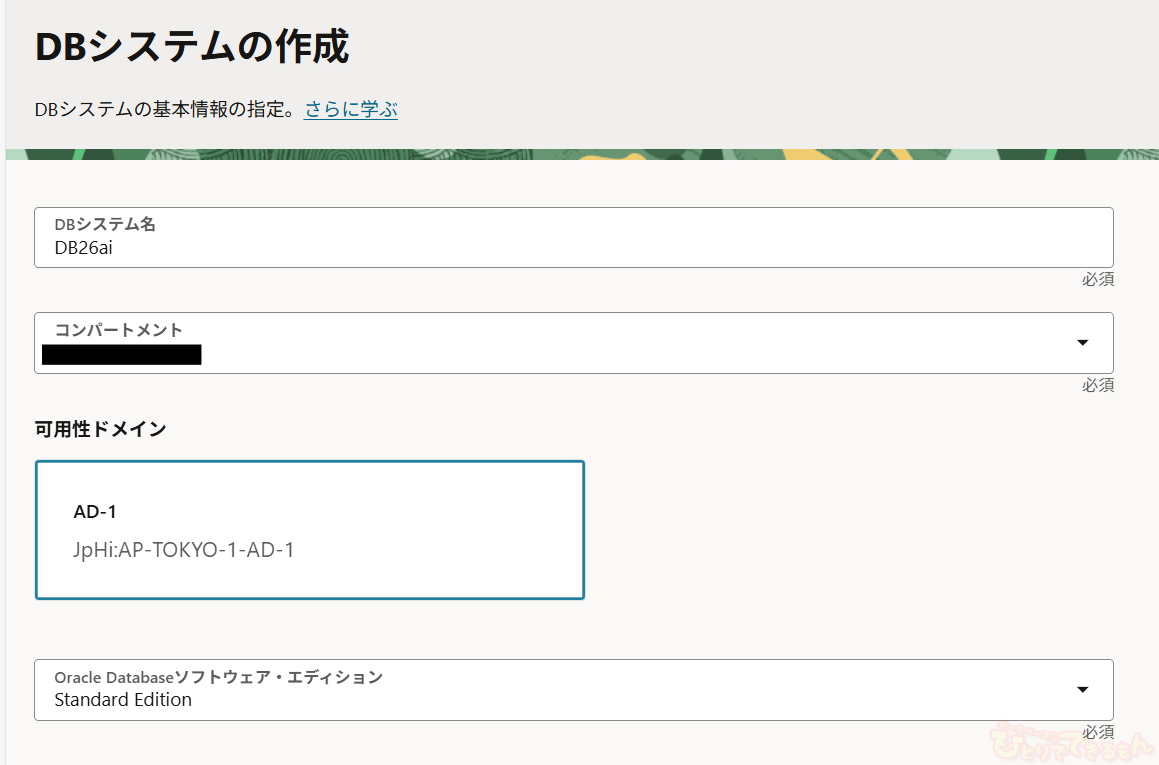Click the "DBシステムの基本情報の指定" description text
The height and width of the screenshot is (765, 1159).
coord(165,110)
